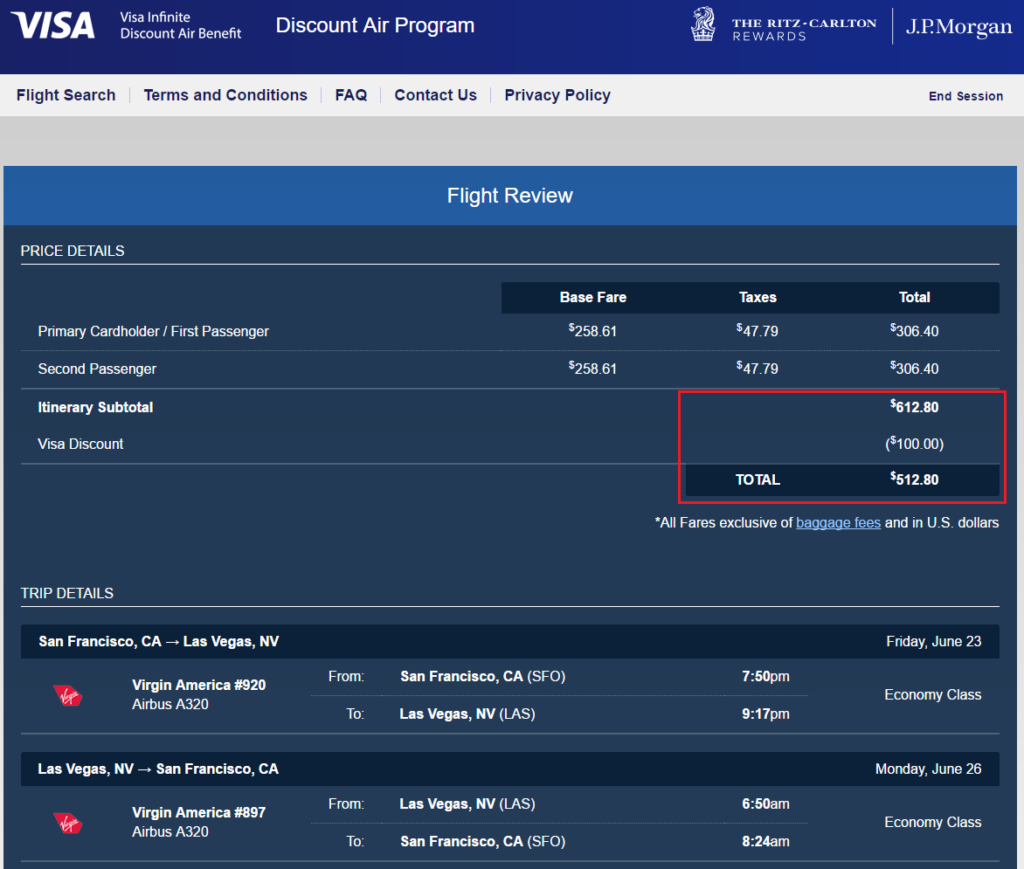Click 9:17pm arrival time
This screenshot has width=1024, height=869.
[765, 714]
